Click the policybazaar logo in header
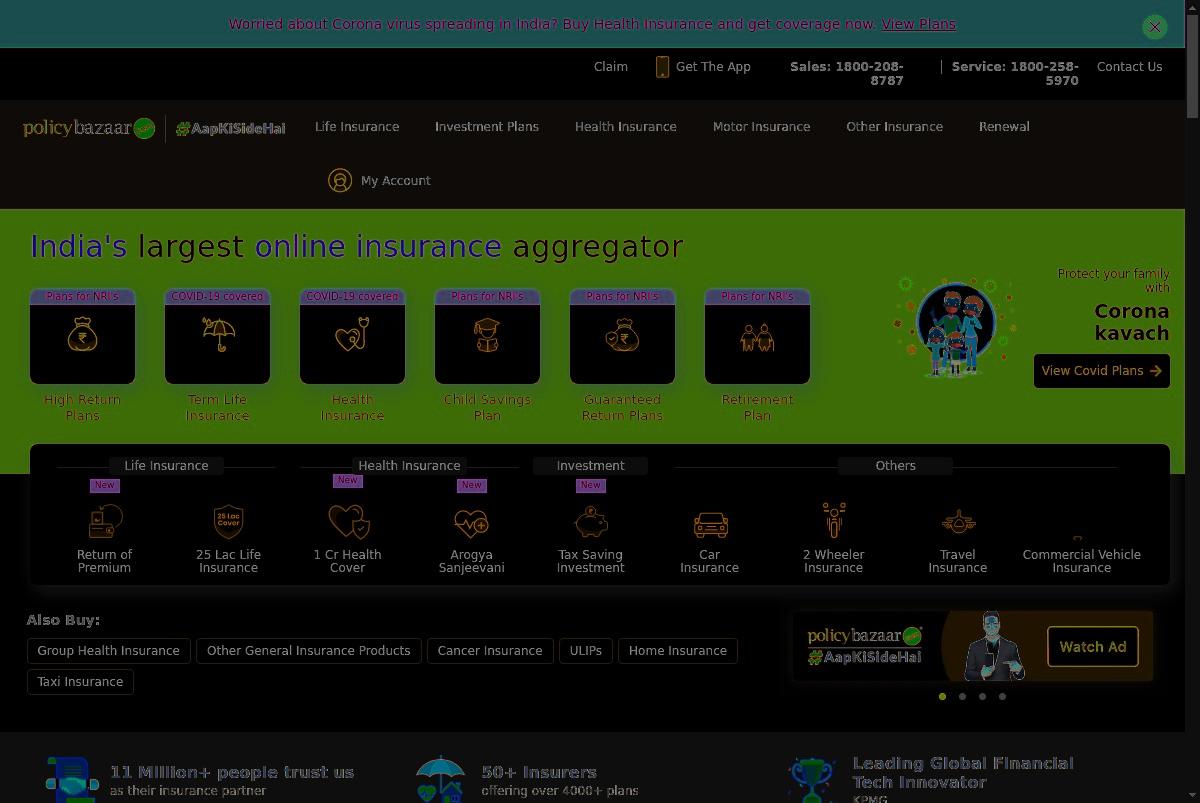1200x803 pixels. coord(89,128)
